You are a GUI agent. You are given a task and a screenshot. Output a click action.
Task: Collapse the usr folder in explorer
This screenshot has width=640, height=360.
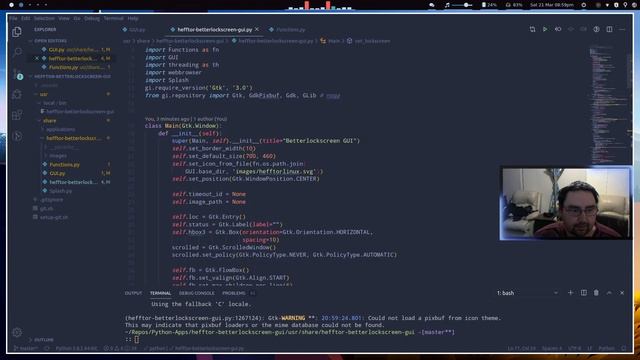tap(44, 94)
